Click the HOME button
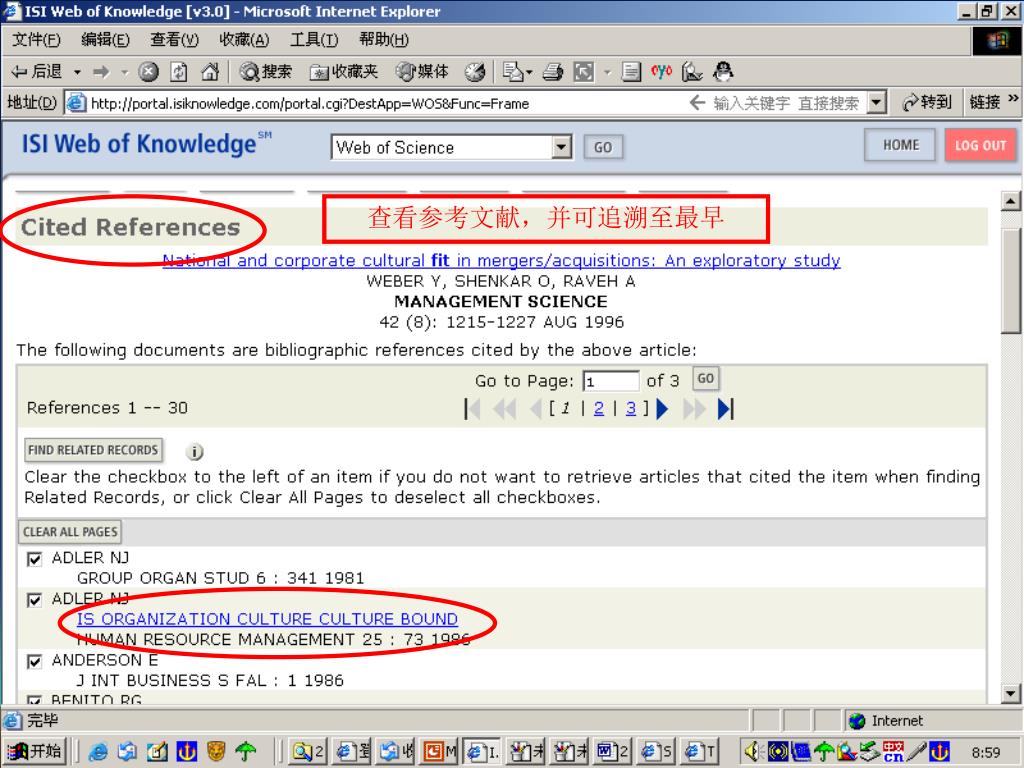The image size is (1024, 768). [x=901, y=145]
